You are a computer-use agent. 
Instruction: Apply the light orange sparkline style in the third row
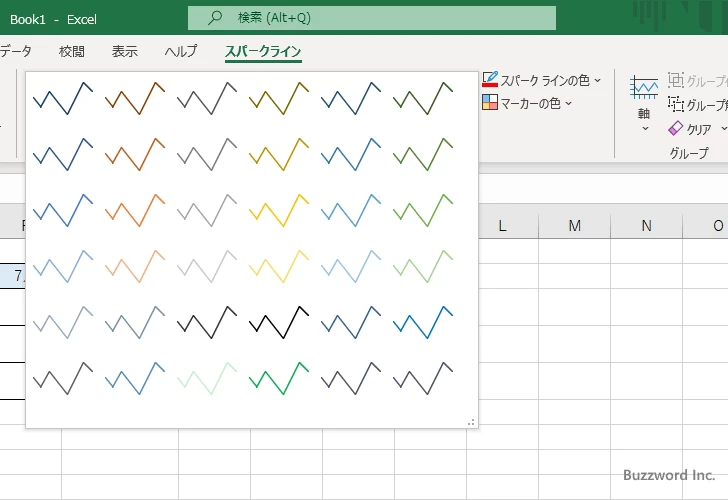coord(135,210)
